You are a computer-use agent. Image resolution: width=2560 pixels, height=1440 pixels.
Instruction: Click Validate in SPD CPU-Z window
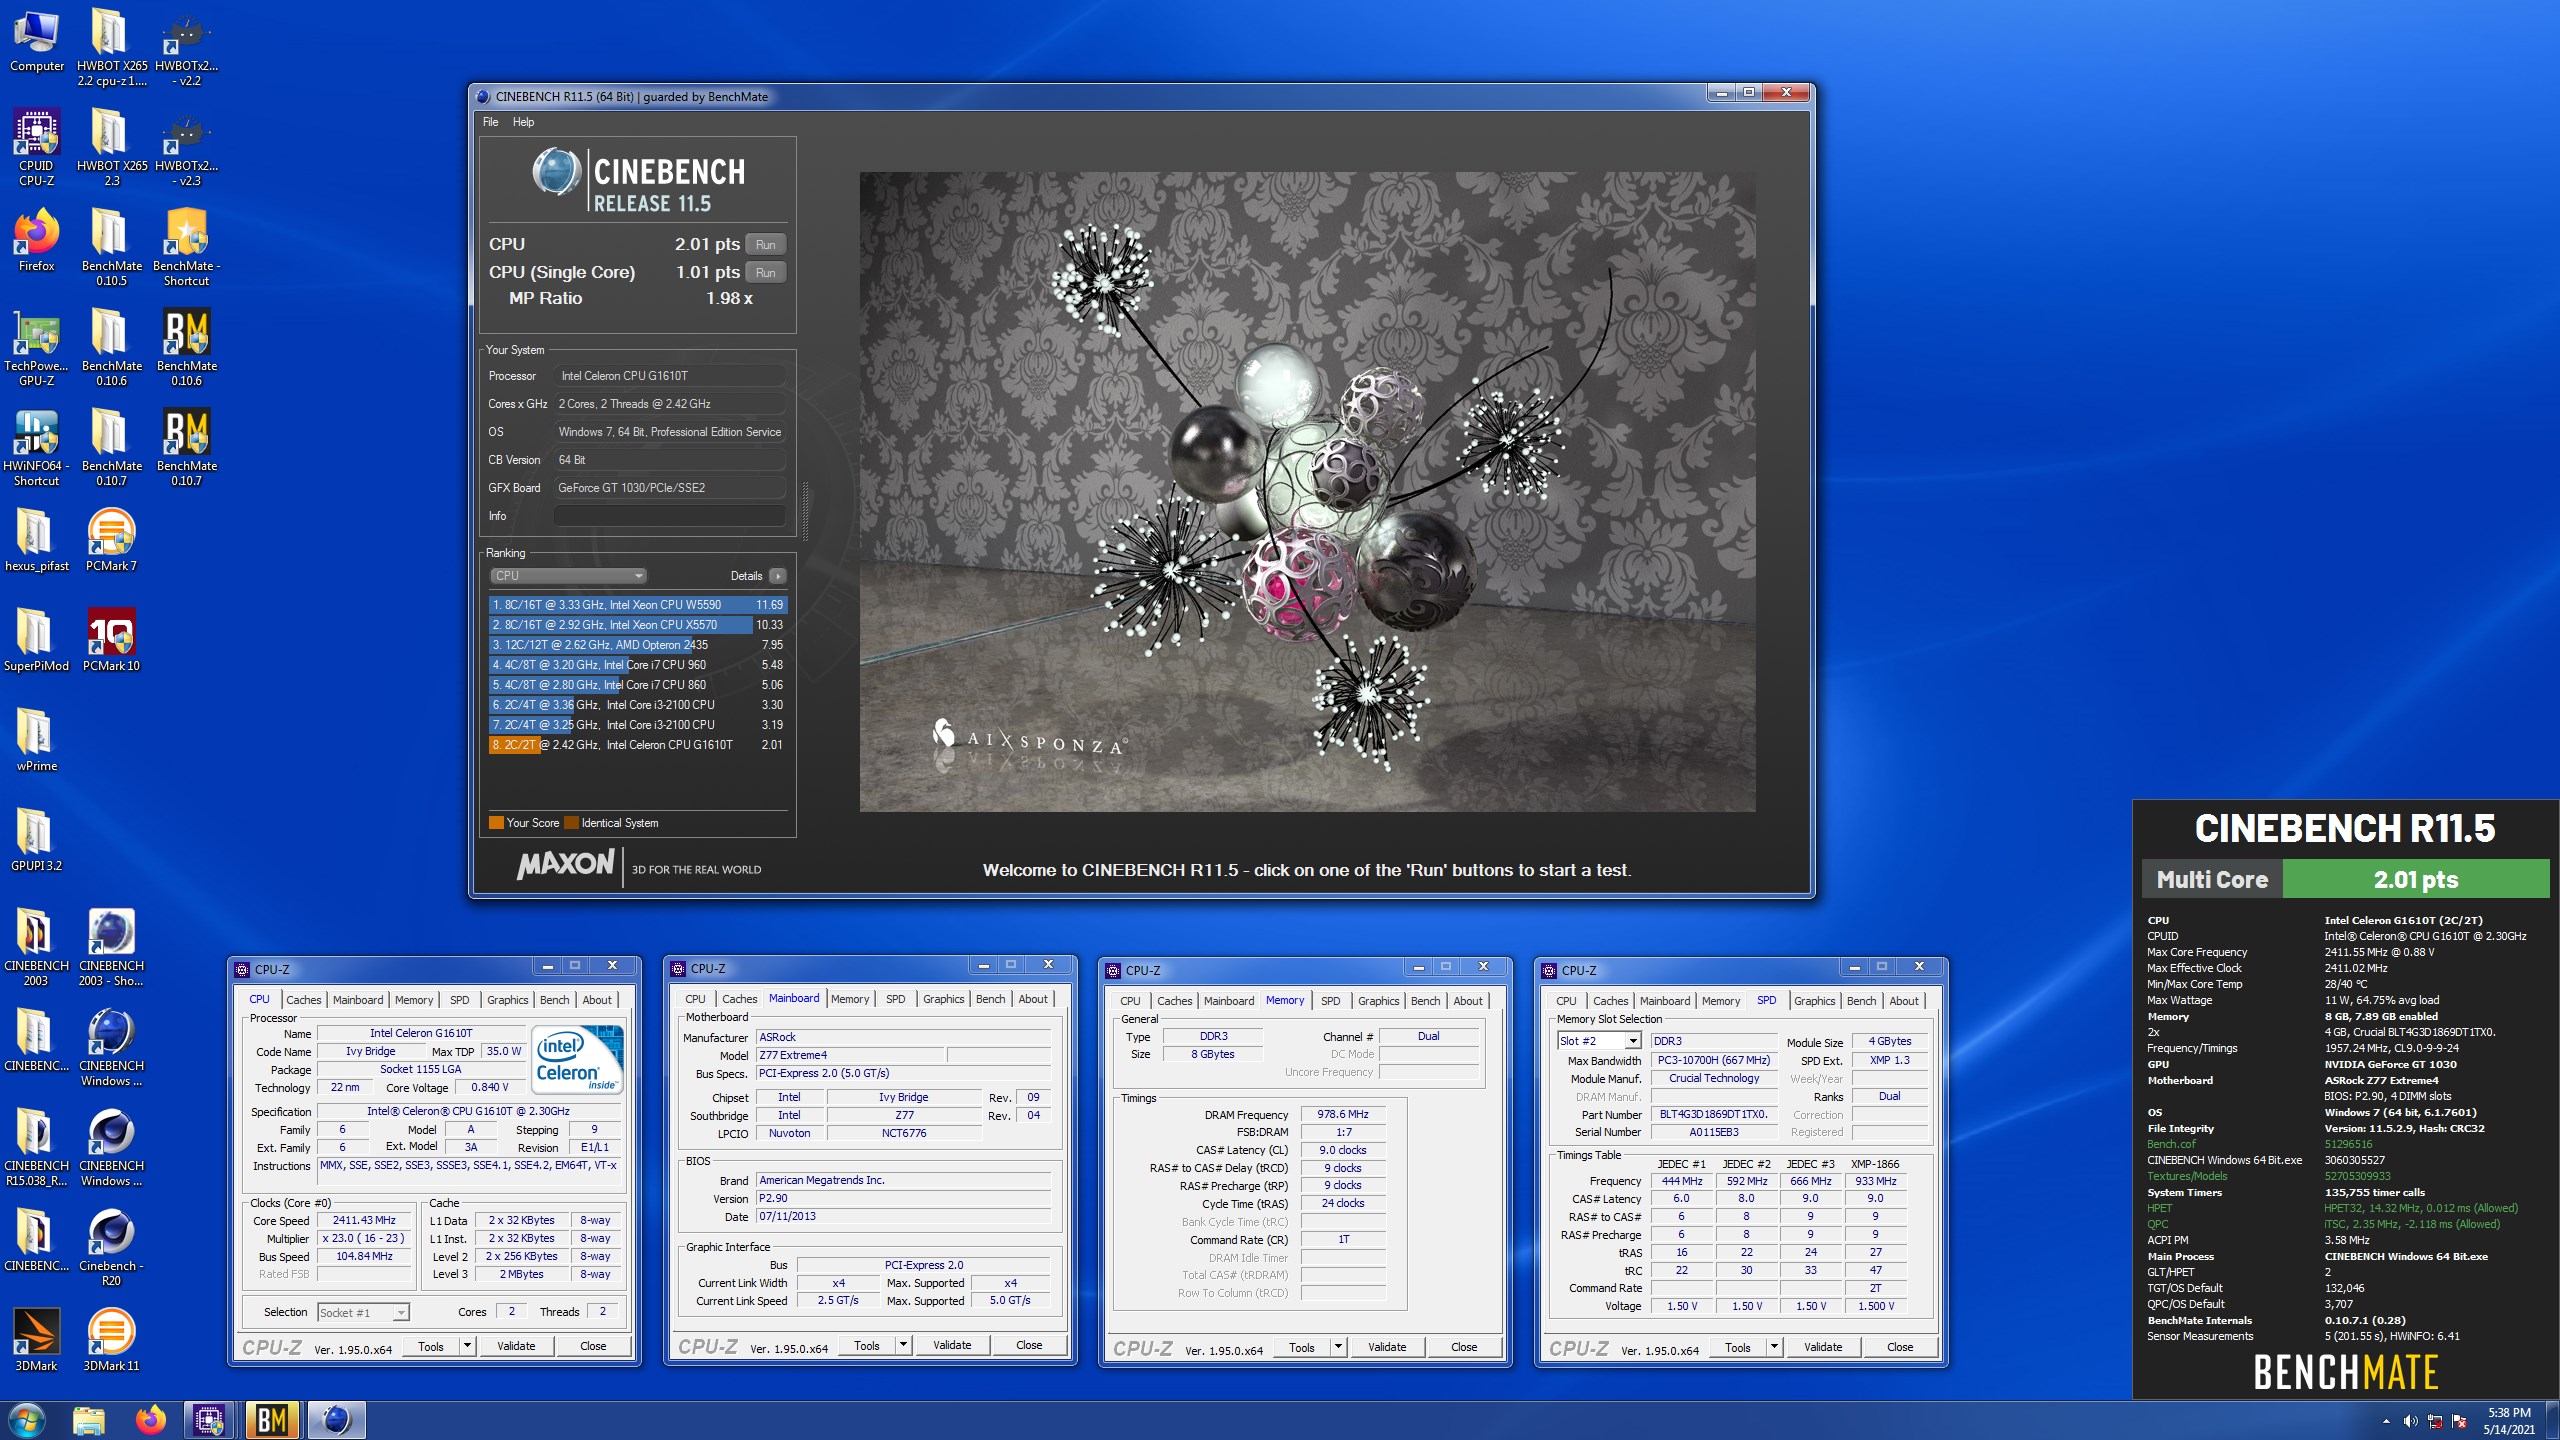(1822, 1347)
